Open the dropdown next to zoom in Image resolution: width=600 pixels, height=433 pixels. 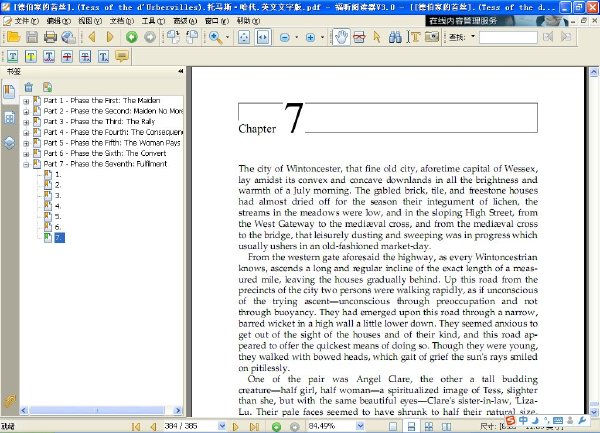(322, 37)
